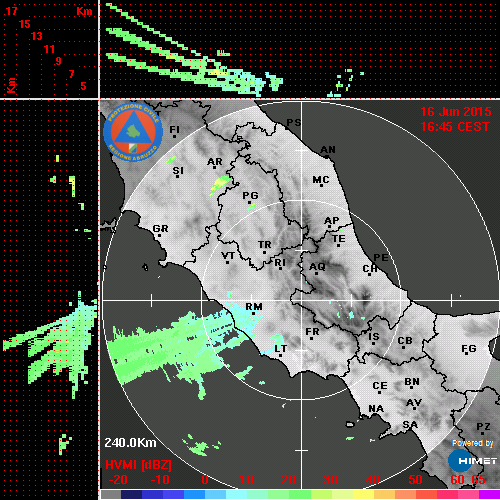The width and height of the screenshot is (500, 500).
Task: Click the magenta 65 dBZ color swatch
Action: pyautogui.click(x=489, y=495)
